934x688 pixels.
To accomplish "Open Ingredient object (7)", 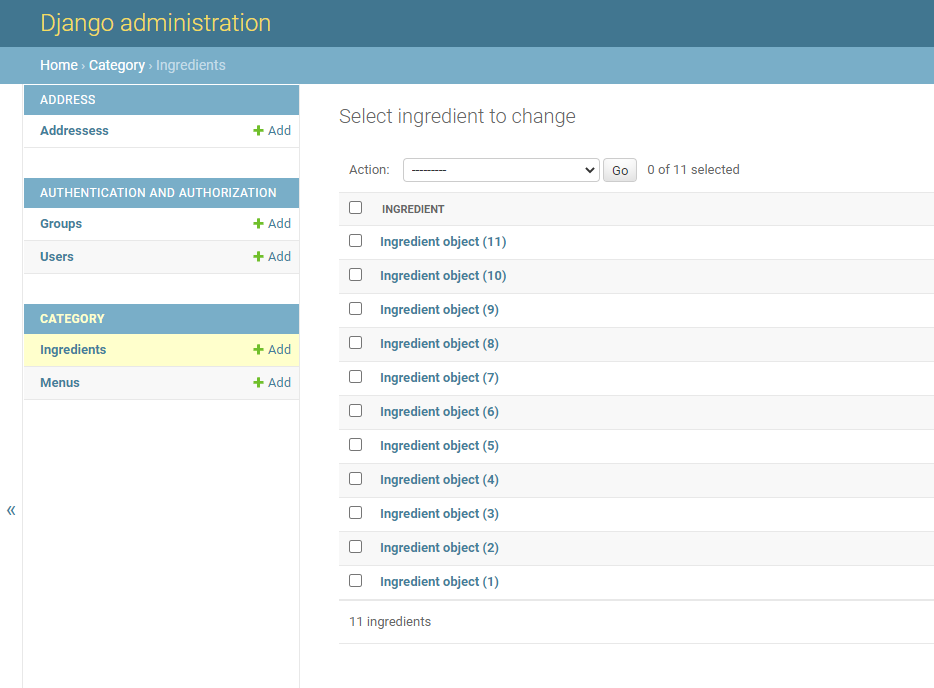I will coord(440,378).
